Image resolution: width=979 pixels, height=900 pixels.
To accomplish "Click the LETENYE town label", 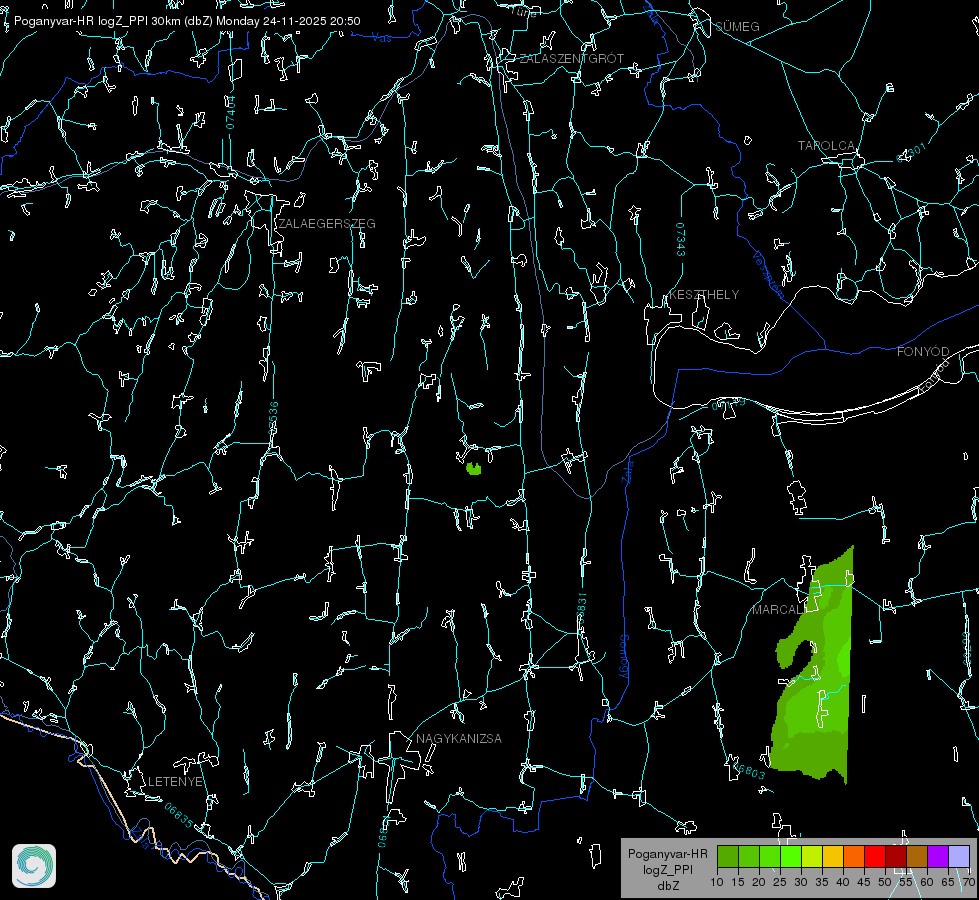I will (x=175, y=782).
